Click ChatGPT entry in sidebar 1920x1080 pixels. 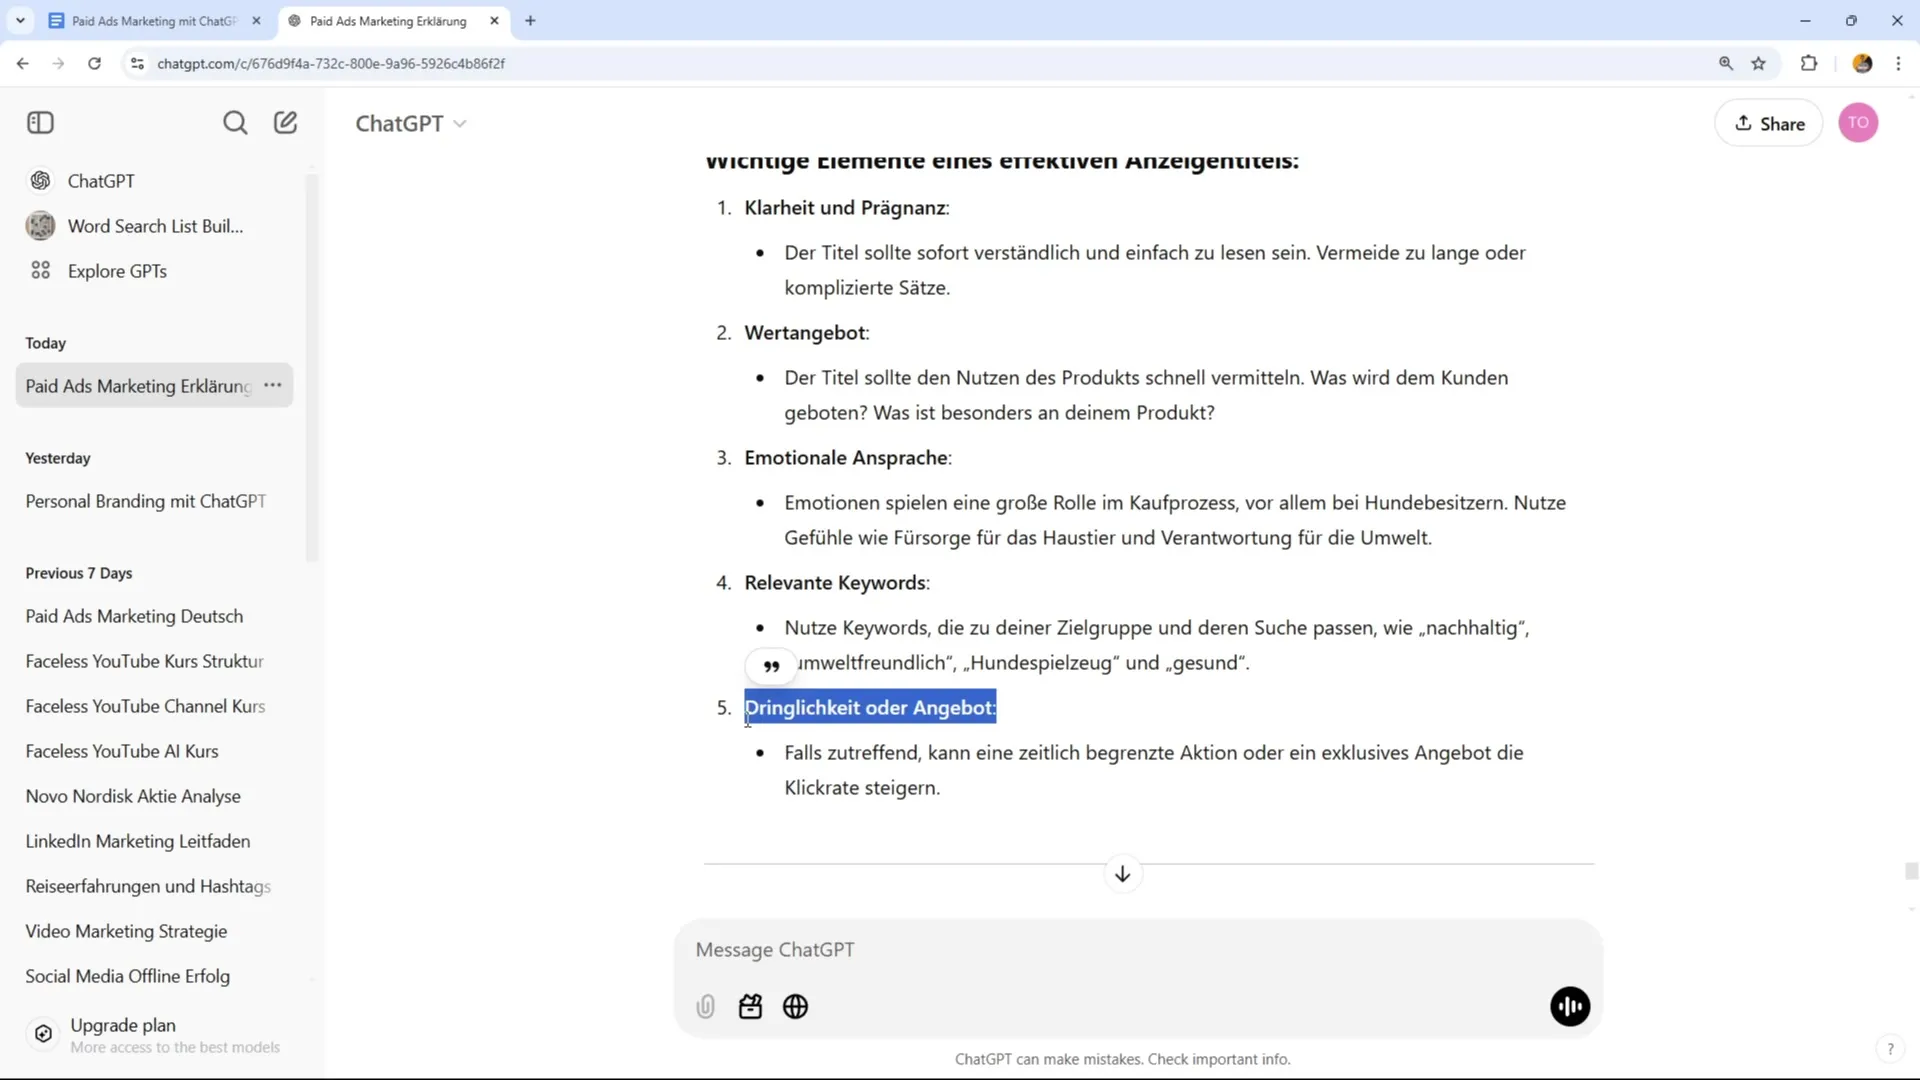tap(155, 181)
